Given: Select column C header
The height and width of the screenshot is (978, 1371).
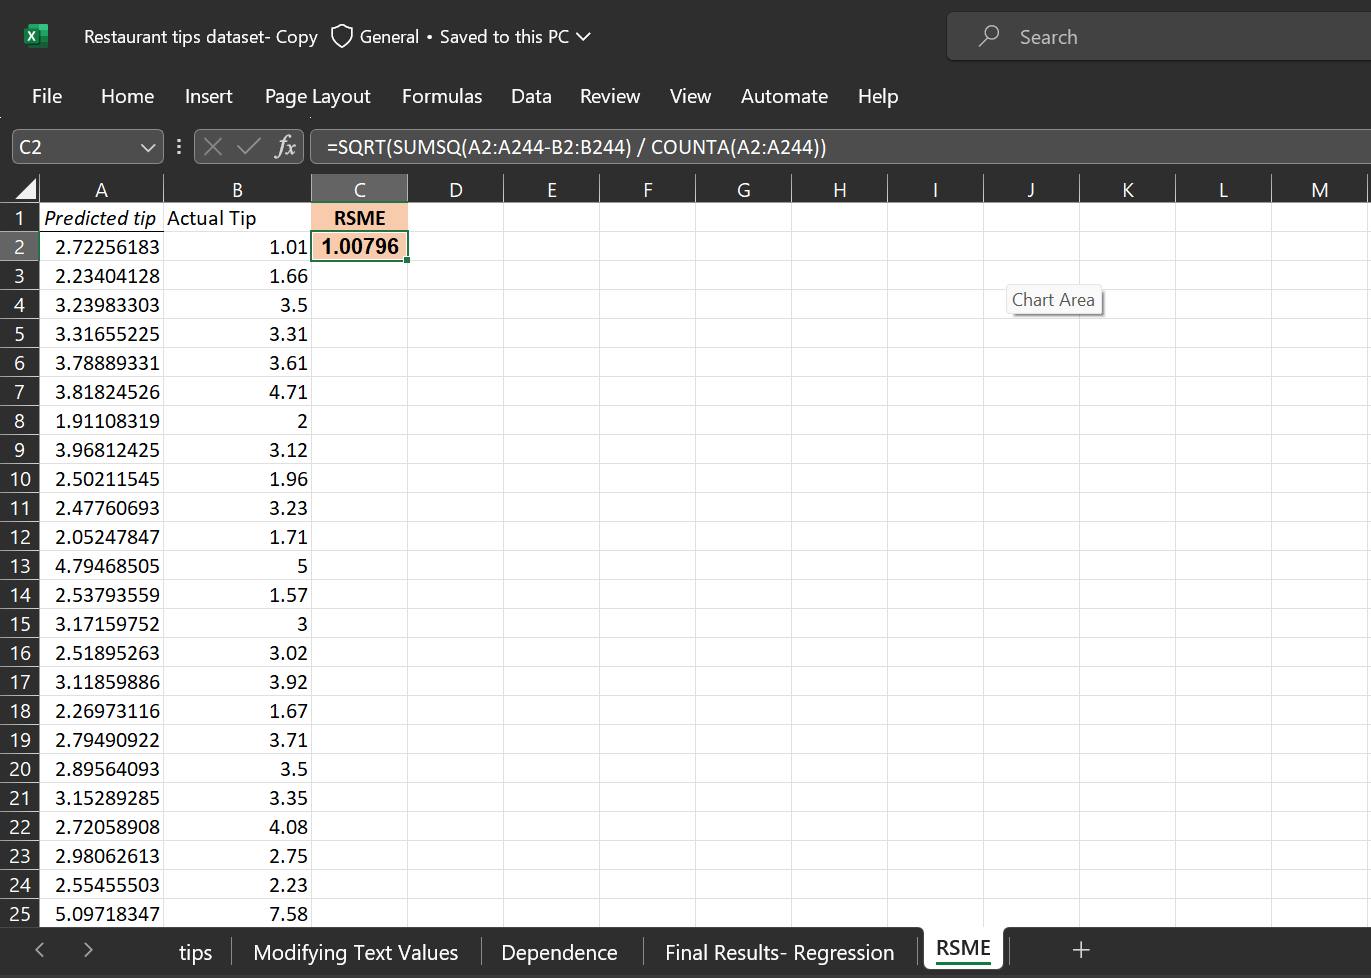Looking at the screenshot, I should pos(359,189).
